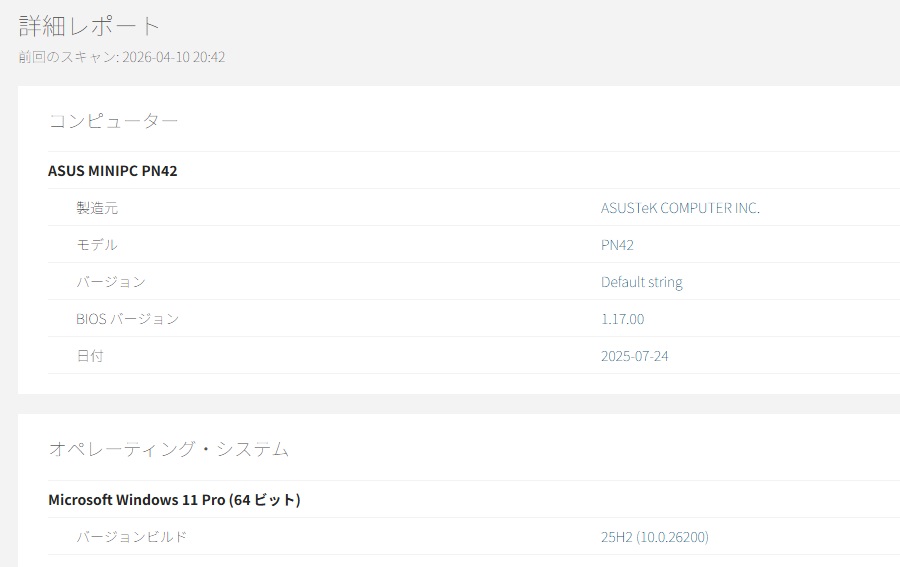Click the build number 10.0.26200
The image size is (900, 567).
click(671, 537)
